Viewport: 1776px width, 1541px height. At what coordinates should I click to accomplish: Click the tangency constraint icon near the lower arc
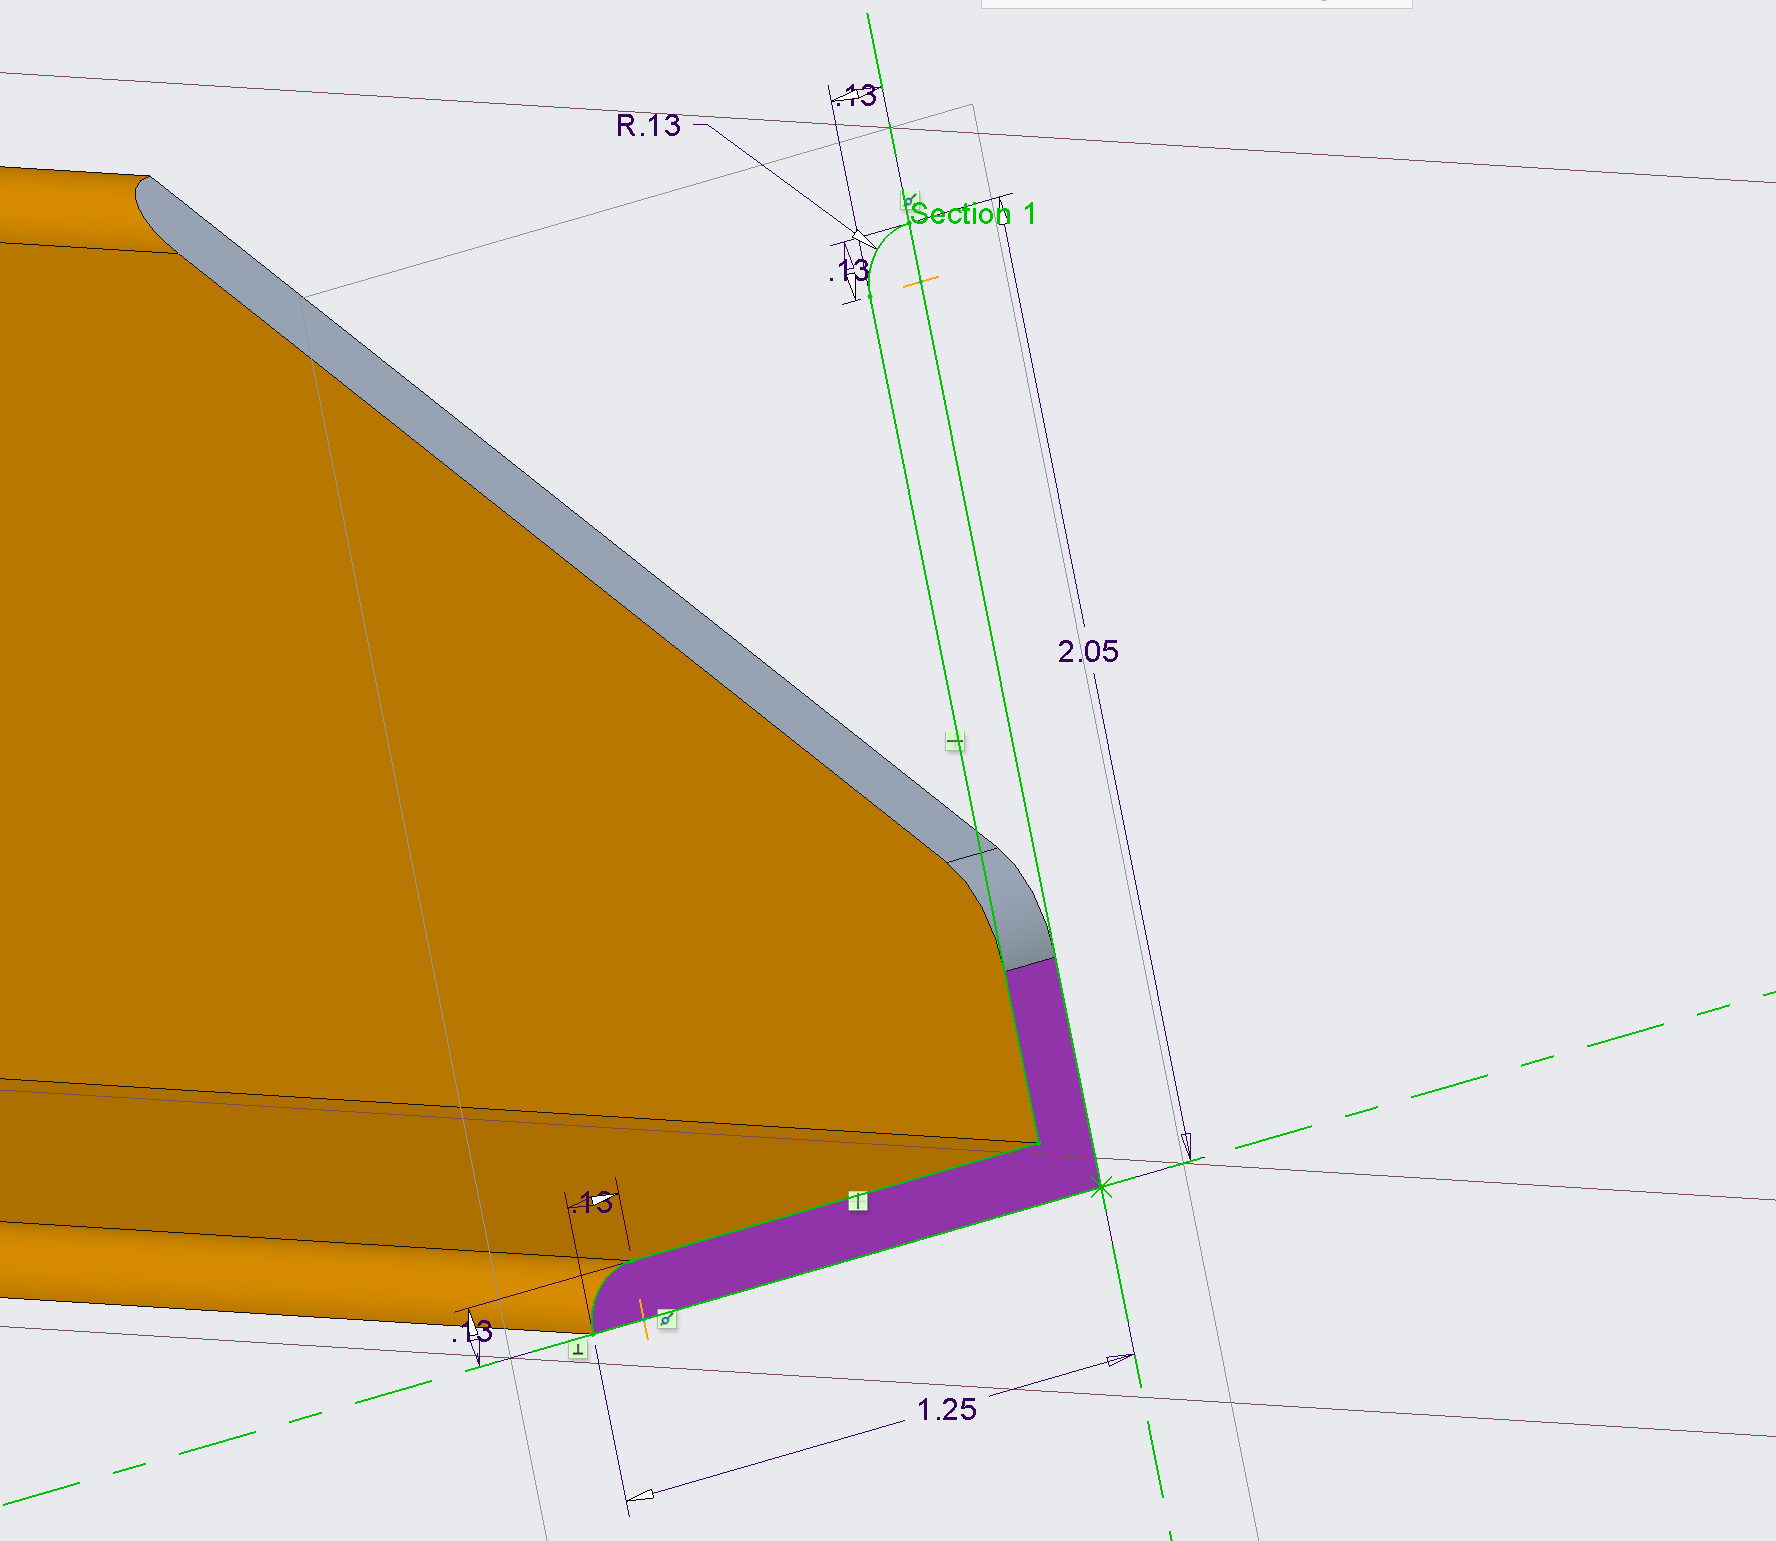coord(665,1320)
